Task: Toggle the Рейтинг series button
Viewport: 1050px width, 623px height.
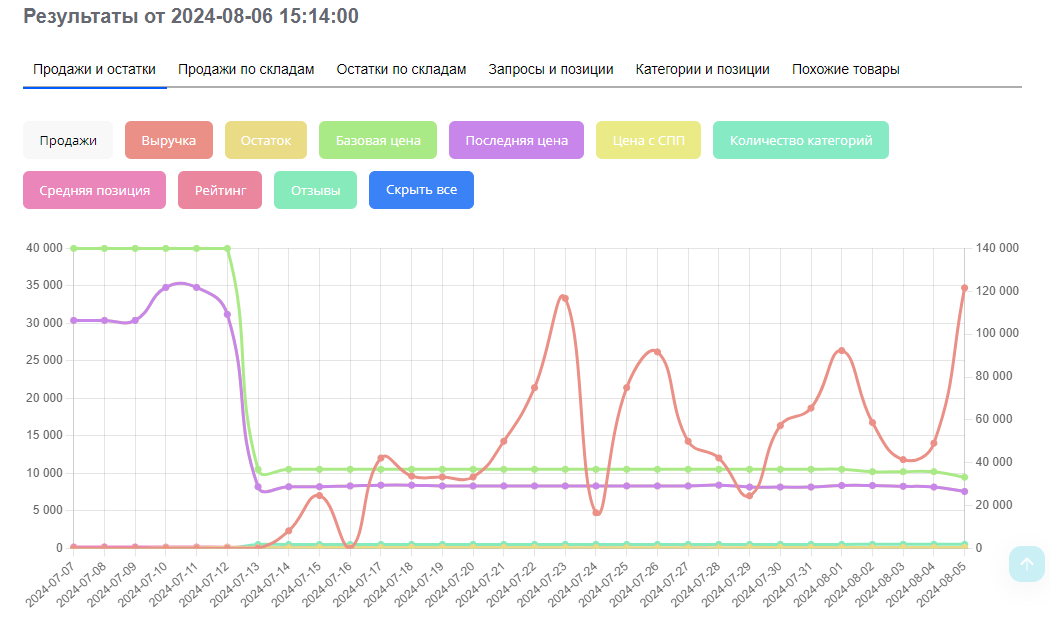Action: (220, 190)
